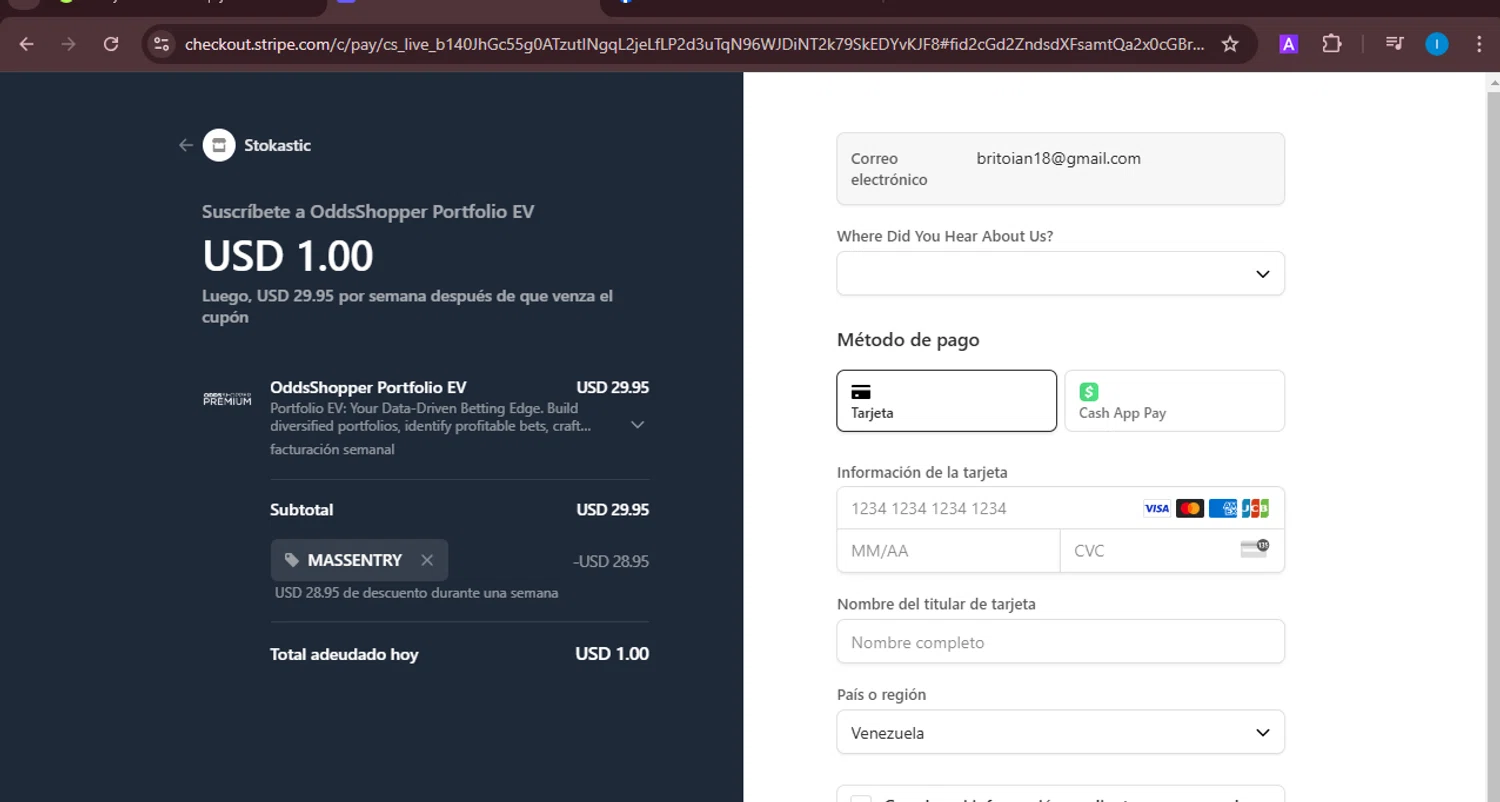The image size is (1500, 802).
Task: Open the Where Did You Hear About Us dropdown
Action: (1060, 273)
